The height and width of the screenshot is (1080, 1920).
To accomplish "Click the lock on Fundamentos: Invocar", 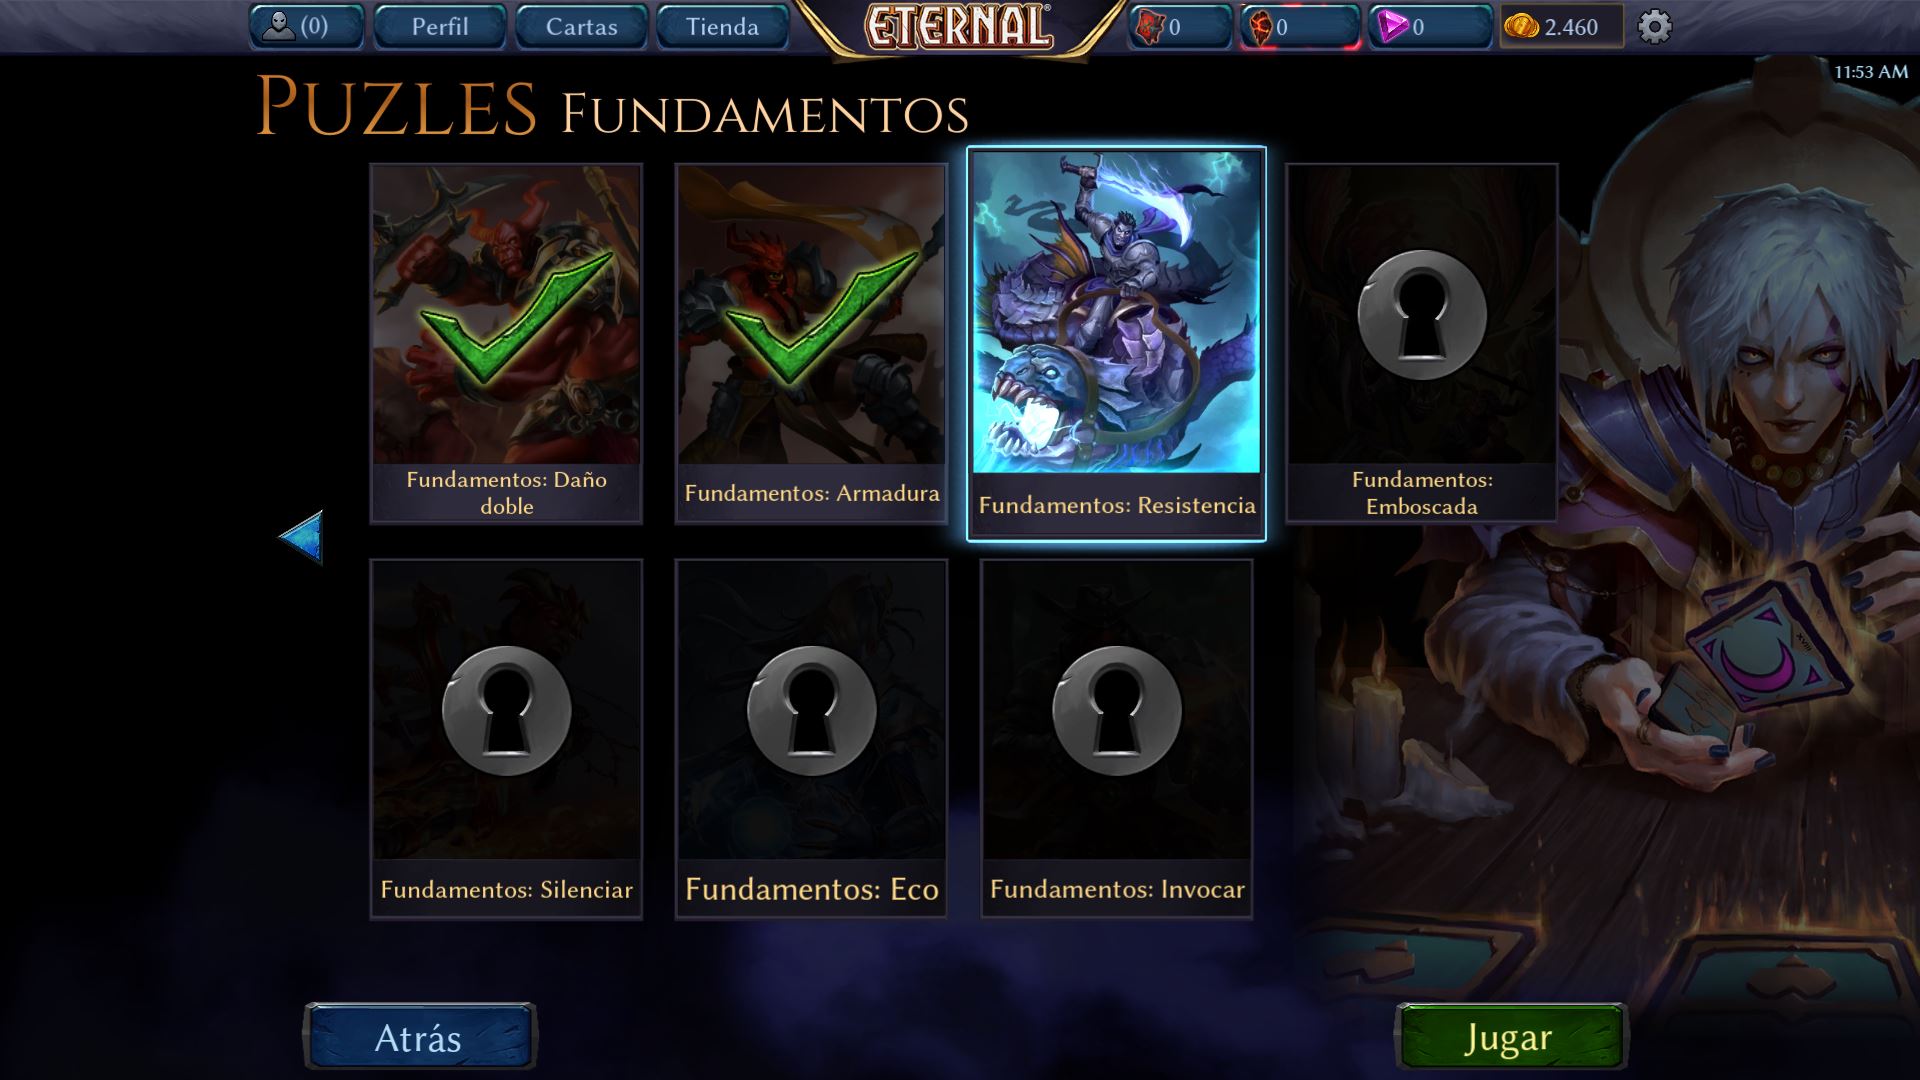I will coord(1116,711).
